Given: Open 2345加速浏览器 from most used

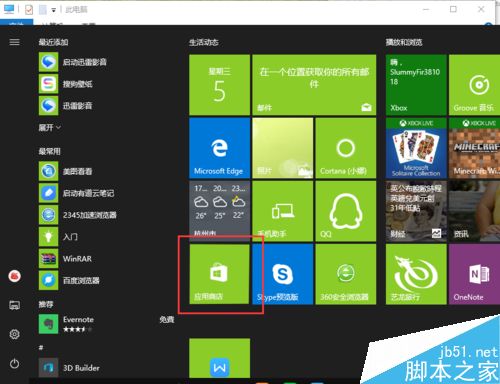Looking at the screenshot, I should [78, 215].
